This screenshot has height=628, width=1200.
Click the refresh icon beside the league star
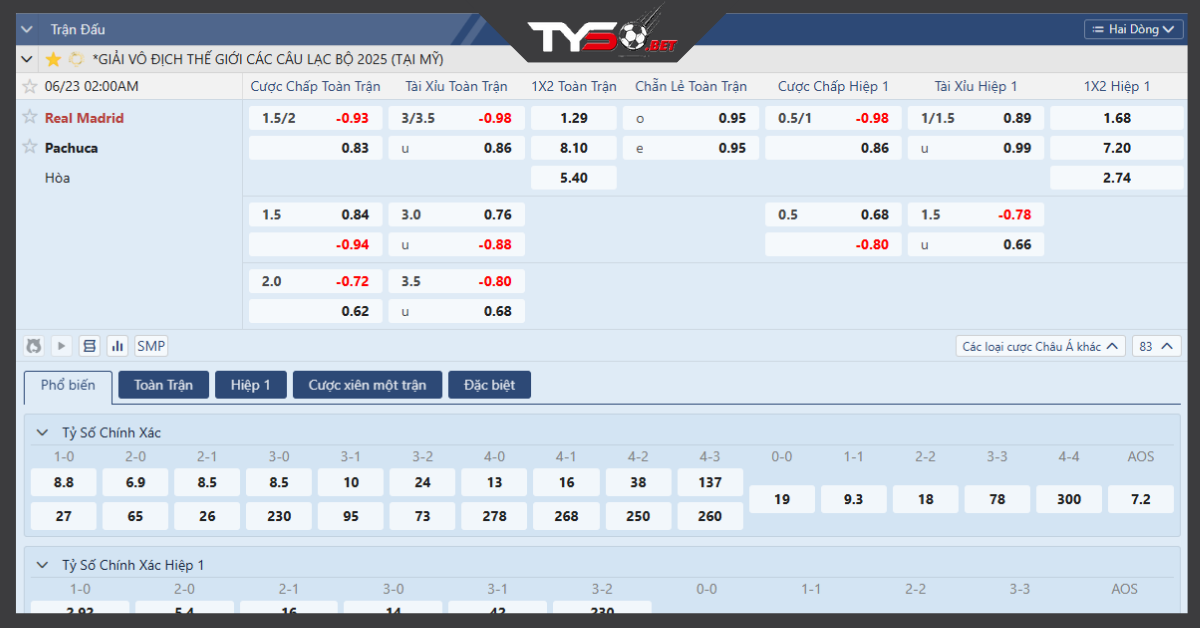point(76,59)
